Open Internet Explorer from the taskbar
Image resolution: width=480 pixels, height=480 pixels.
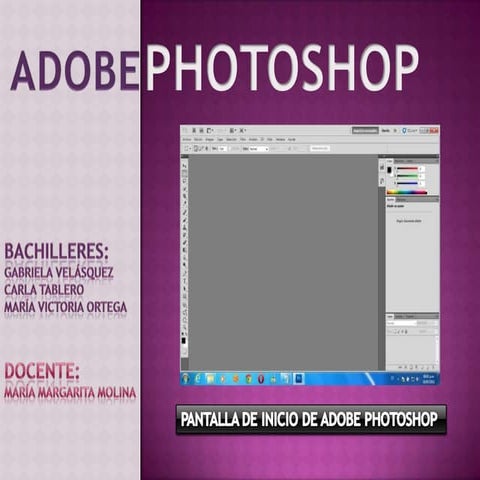point(198,379)
